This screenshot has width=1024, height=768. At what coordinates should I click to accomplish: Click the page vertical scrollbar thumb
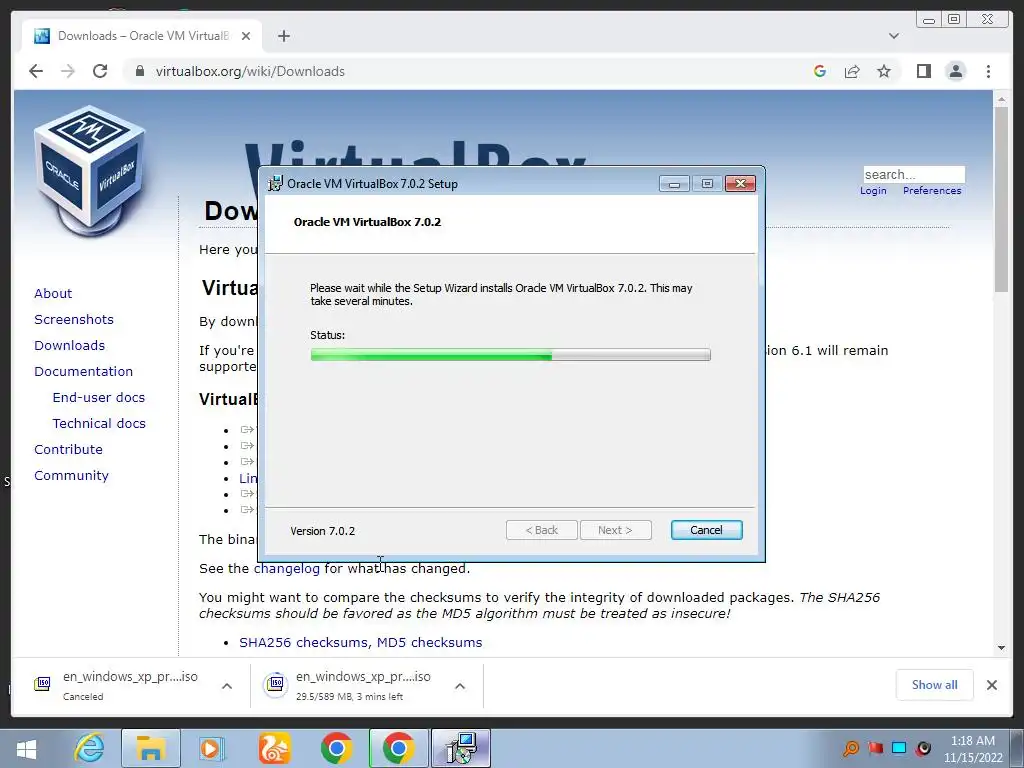click(1001, 199)
